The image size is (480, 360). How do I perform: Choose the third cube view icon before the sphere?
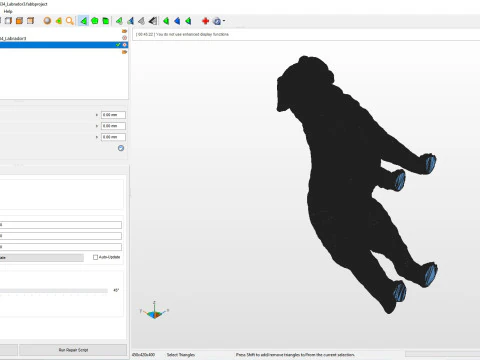[x=30, y=21]
